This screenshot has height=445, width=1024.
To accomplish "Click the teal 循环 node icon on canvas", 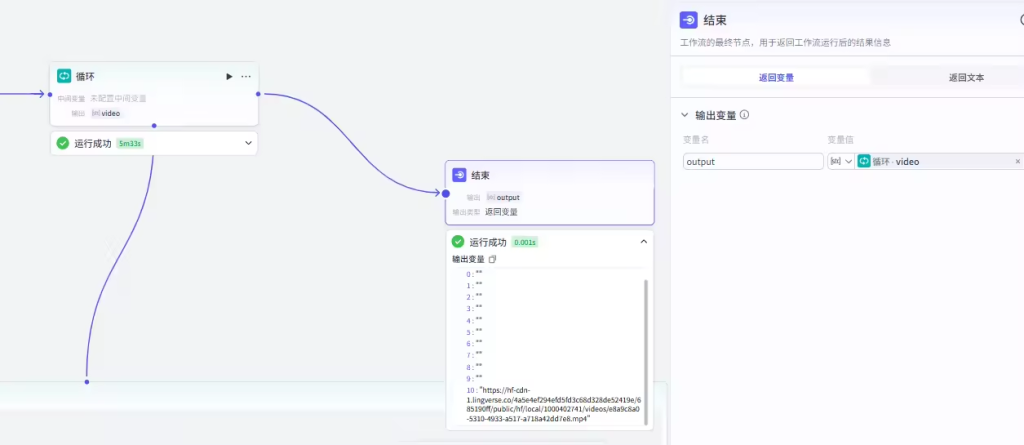I will (x=64, y=76).
